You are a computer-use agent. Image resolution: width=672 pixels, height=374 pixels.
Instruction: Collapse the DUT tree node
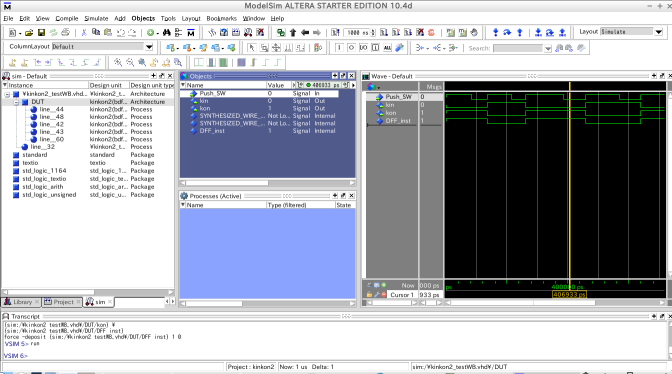click(x=16, y=102)
